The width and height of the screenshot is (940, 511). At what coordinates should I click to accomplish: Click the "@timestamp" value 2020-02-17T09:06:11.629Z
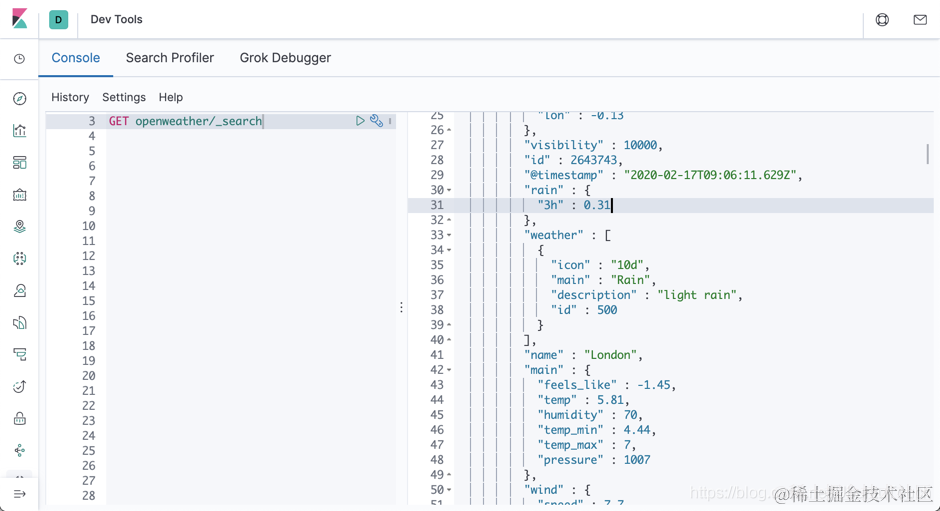click(710, 175)
